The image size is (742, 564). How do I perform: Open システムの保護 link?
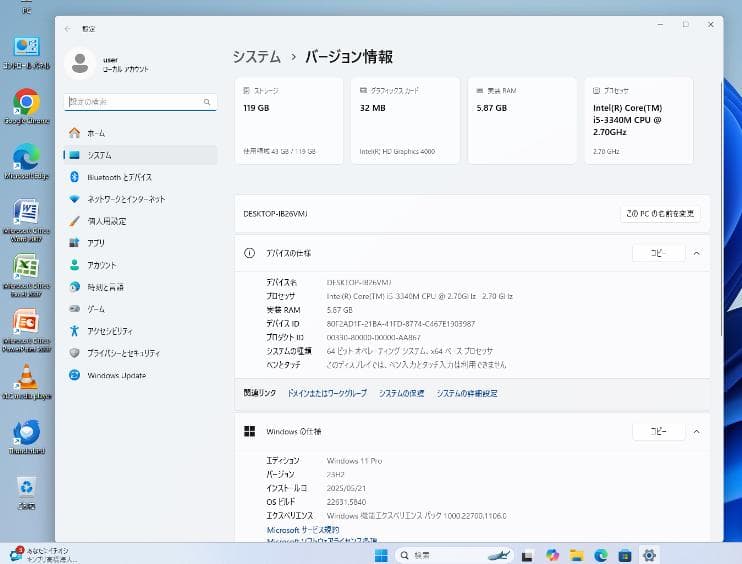[401, 393]
